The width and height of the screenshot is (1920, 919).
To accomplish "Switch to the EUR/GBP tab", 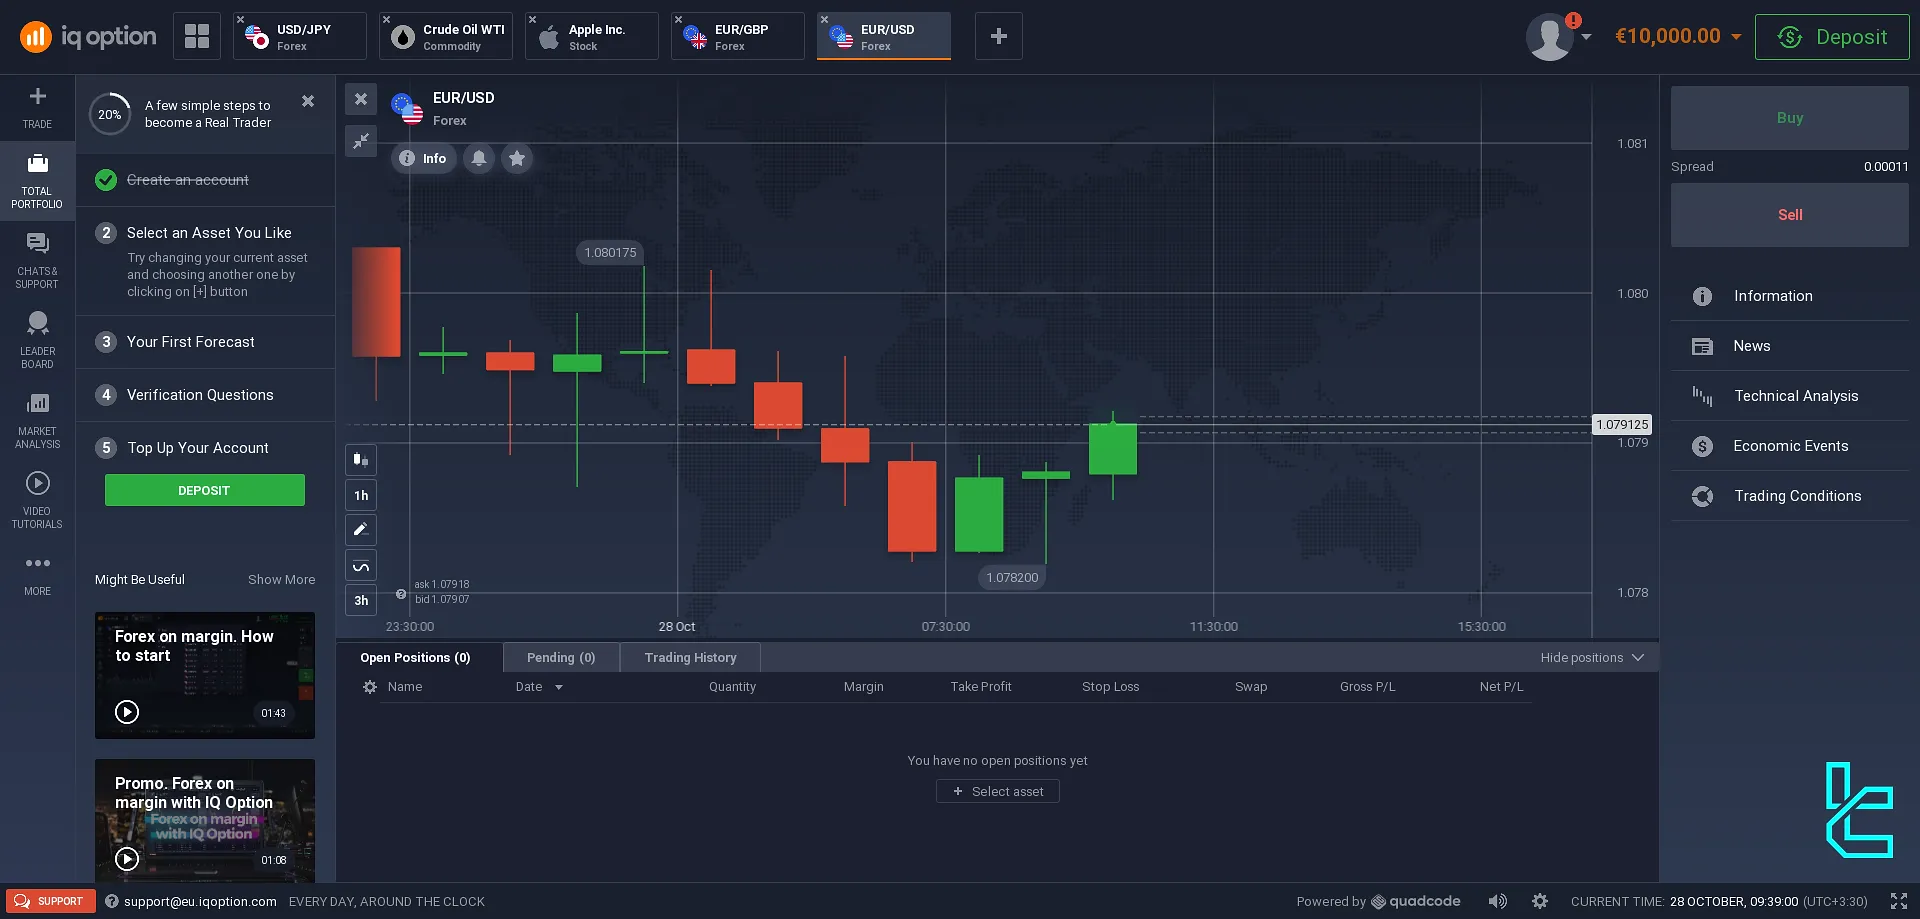I will (x=738, y=37).
